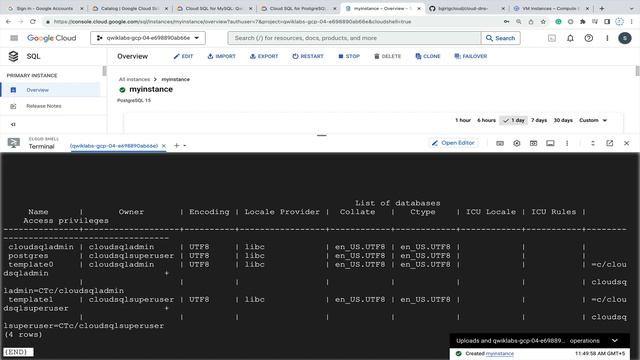Open a new browser tab

(602, 8)
